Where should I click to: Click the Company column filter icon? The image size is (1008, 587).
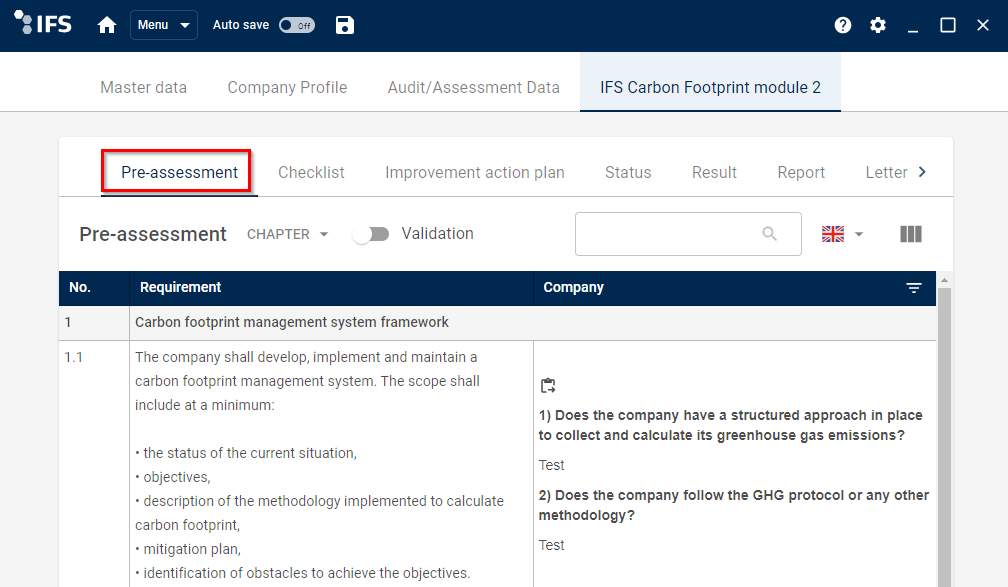[914, 288]
